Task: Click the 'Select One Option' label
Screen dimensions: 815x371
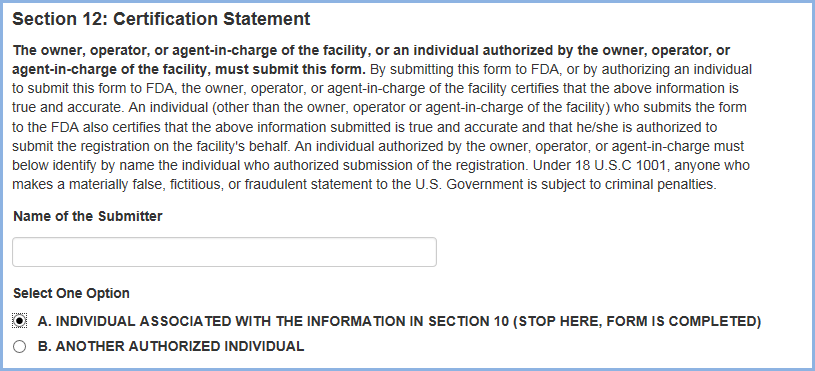Action: [71, 293]
